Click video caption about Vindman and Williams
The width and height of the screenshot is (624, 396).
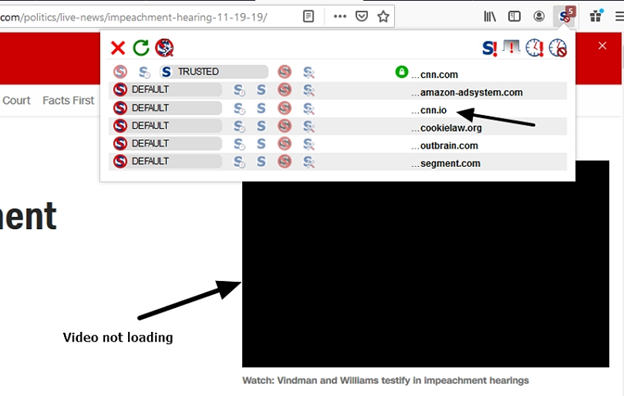pos(386,380)
